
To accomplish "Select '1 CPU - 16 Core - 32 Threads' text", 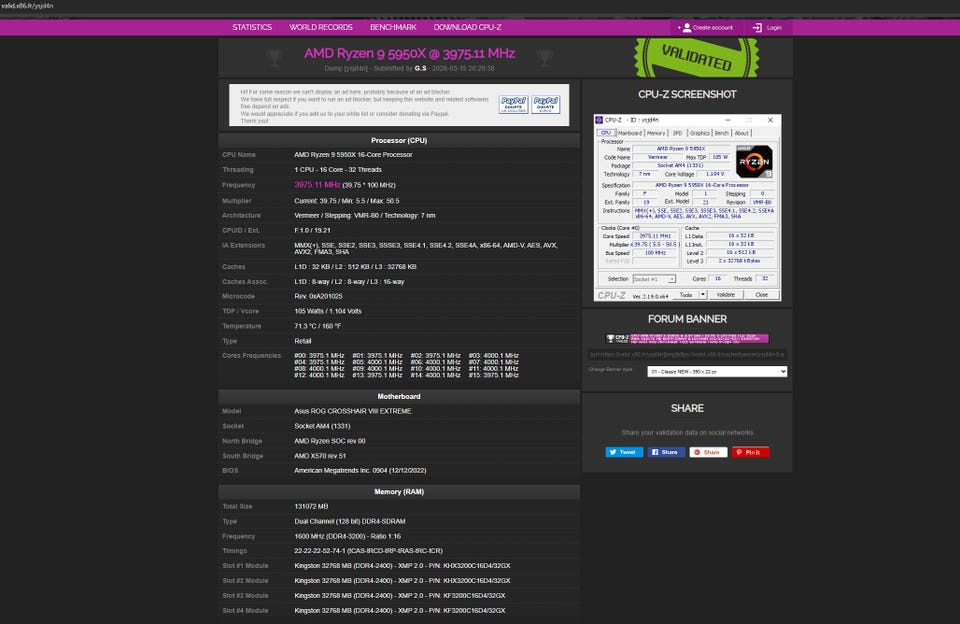I will point(338,170).
